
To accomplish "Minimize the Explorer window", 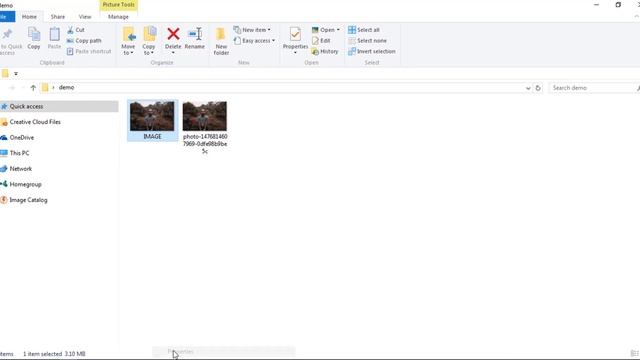I will pyautogui.click(x=597, y=4).
